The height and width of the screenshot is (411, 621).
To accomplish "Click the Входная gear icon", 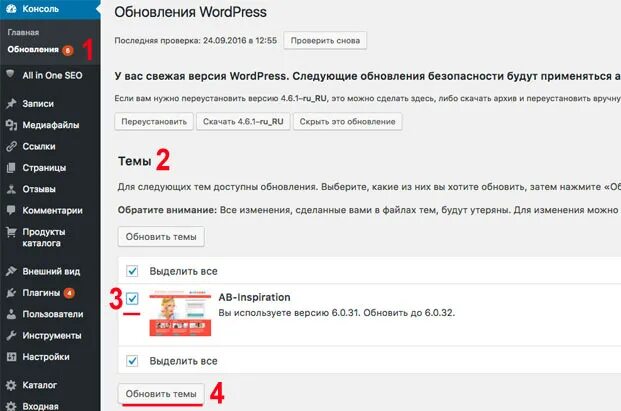I will point(11,406).
